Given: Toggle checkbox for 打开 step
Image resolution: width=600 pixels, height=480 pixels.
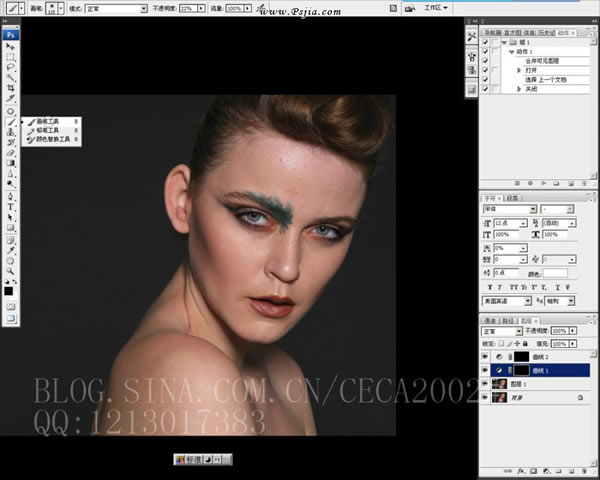Looking at the screenshot, I should coord(485,70).
